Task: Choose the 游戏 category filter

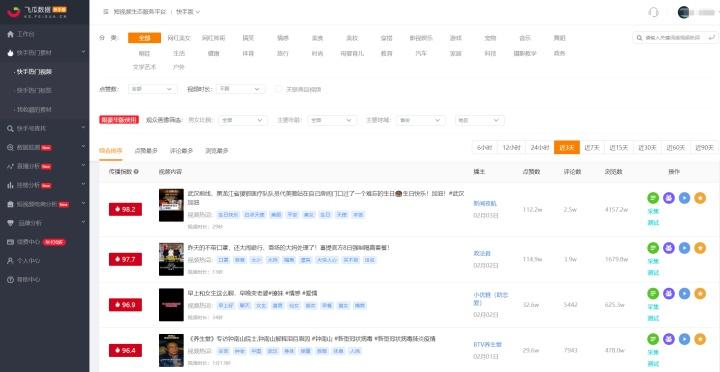Action: [456, 38]
